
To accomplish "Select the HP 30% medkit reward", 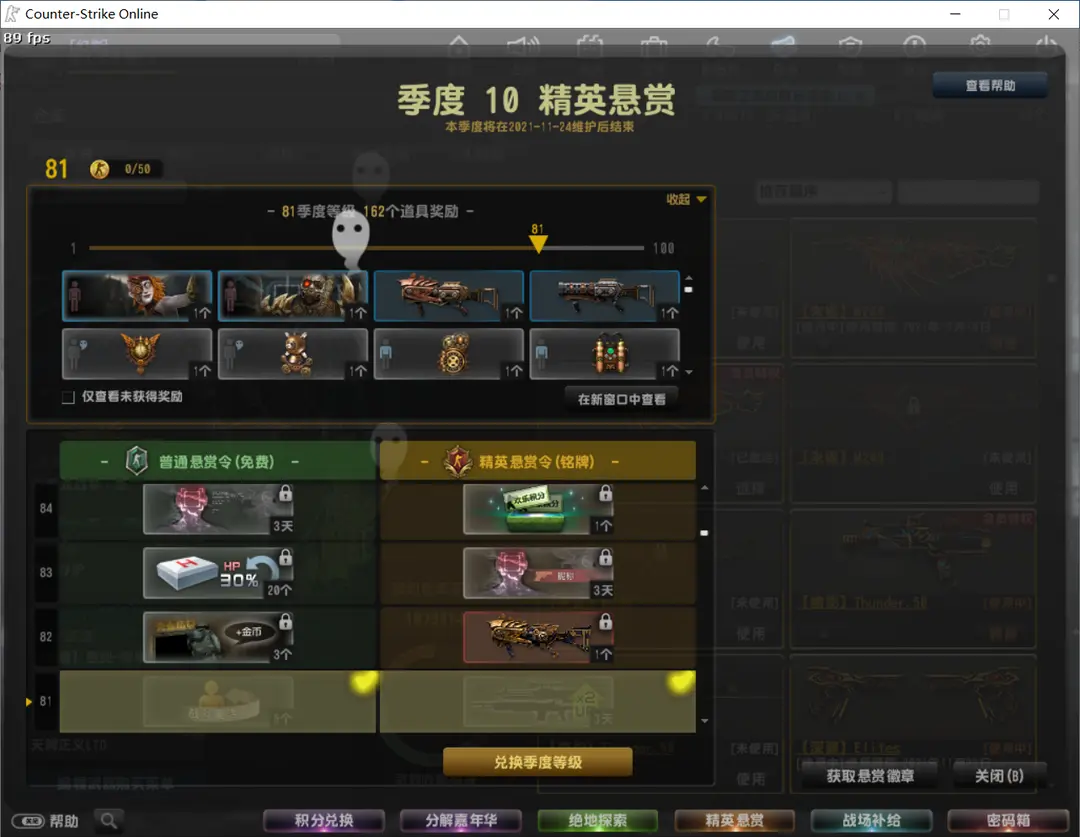I will point(218,573).
